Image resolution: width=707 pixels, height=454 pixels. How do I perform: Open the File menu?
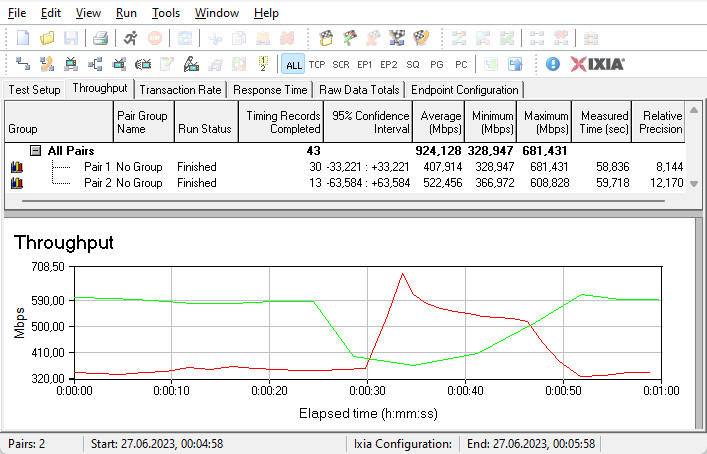[17, 13]
